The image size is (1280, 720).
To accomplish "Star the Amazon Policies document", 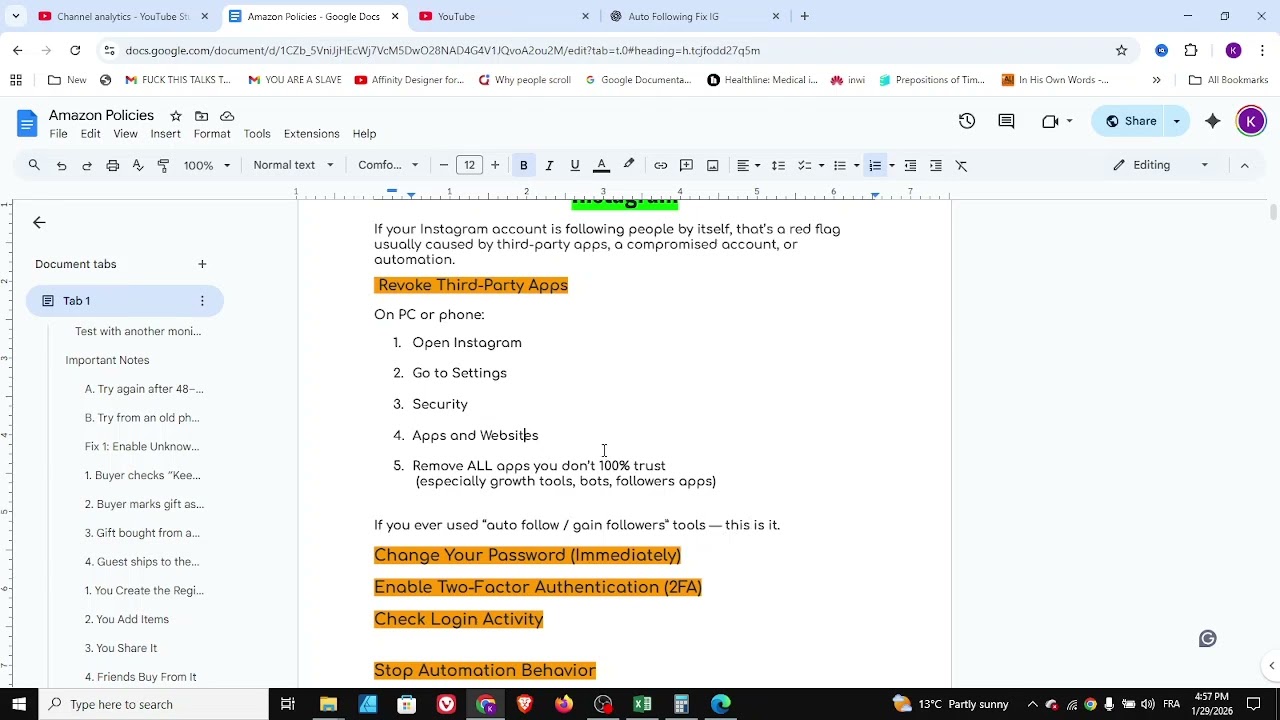I will [176, 116].
